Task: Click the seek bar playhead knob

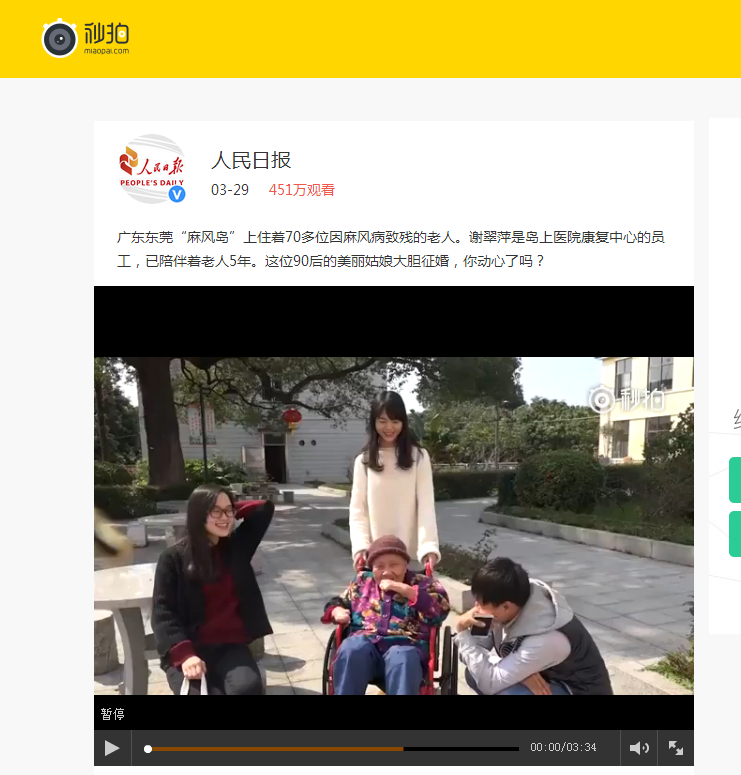Action: pos(147,749)
